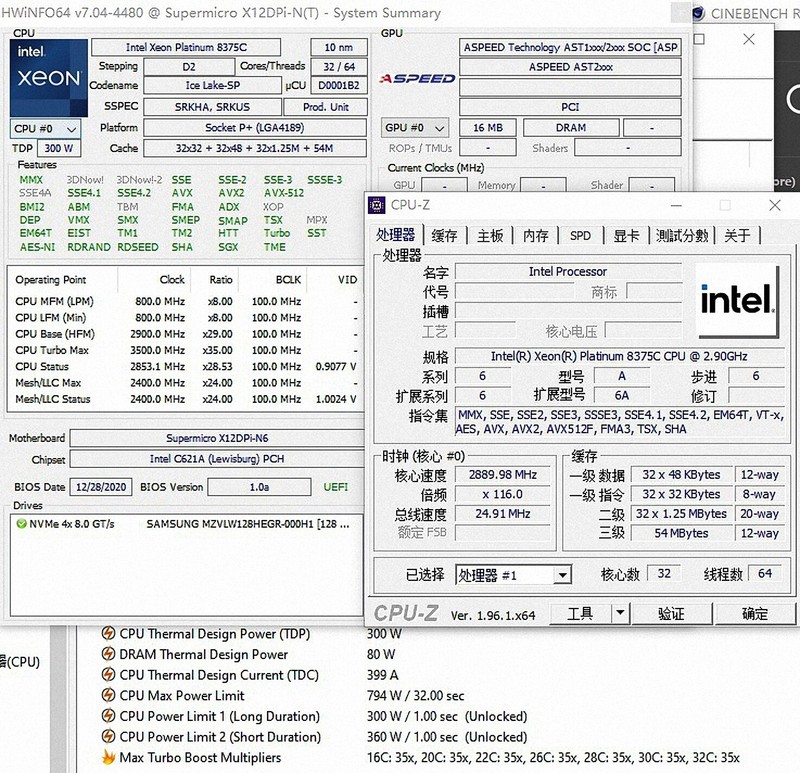
Task: Switch to the 缓存 tab in CPU-Z
Action: [x=444, y=236]
